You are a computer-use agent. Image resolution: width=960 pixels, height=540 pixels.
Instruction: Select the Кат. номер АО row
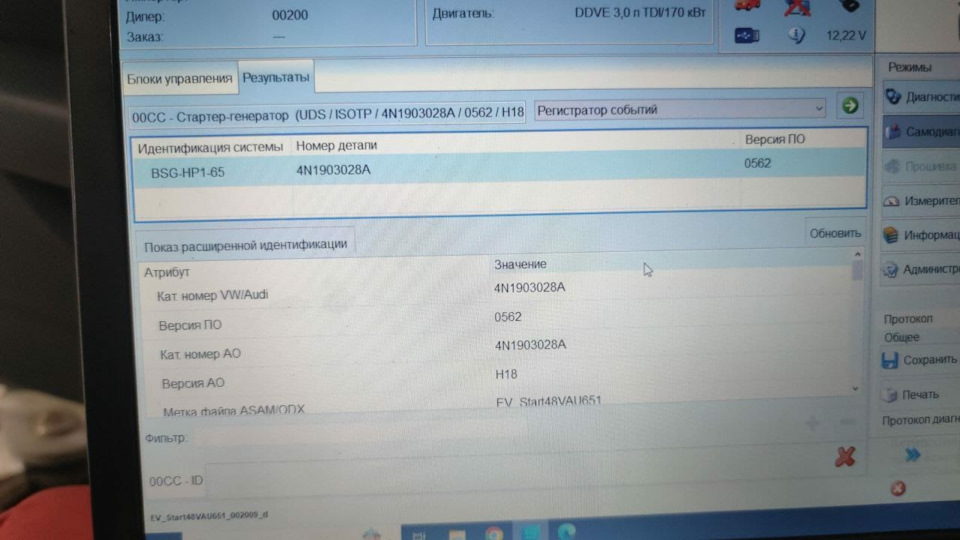[496, 350]
